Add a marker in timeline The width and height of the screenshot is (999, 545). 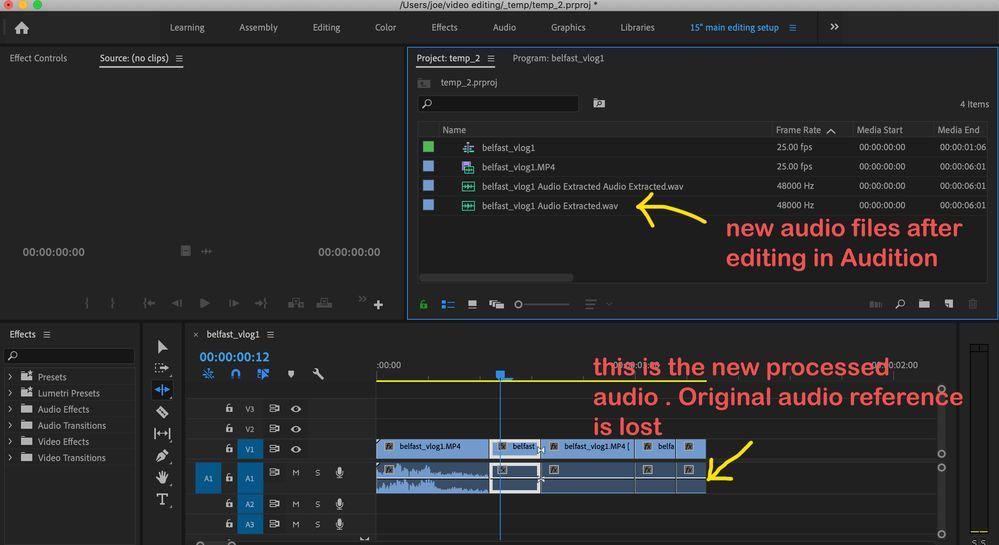[x=291, y=374]
